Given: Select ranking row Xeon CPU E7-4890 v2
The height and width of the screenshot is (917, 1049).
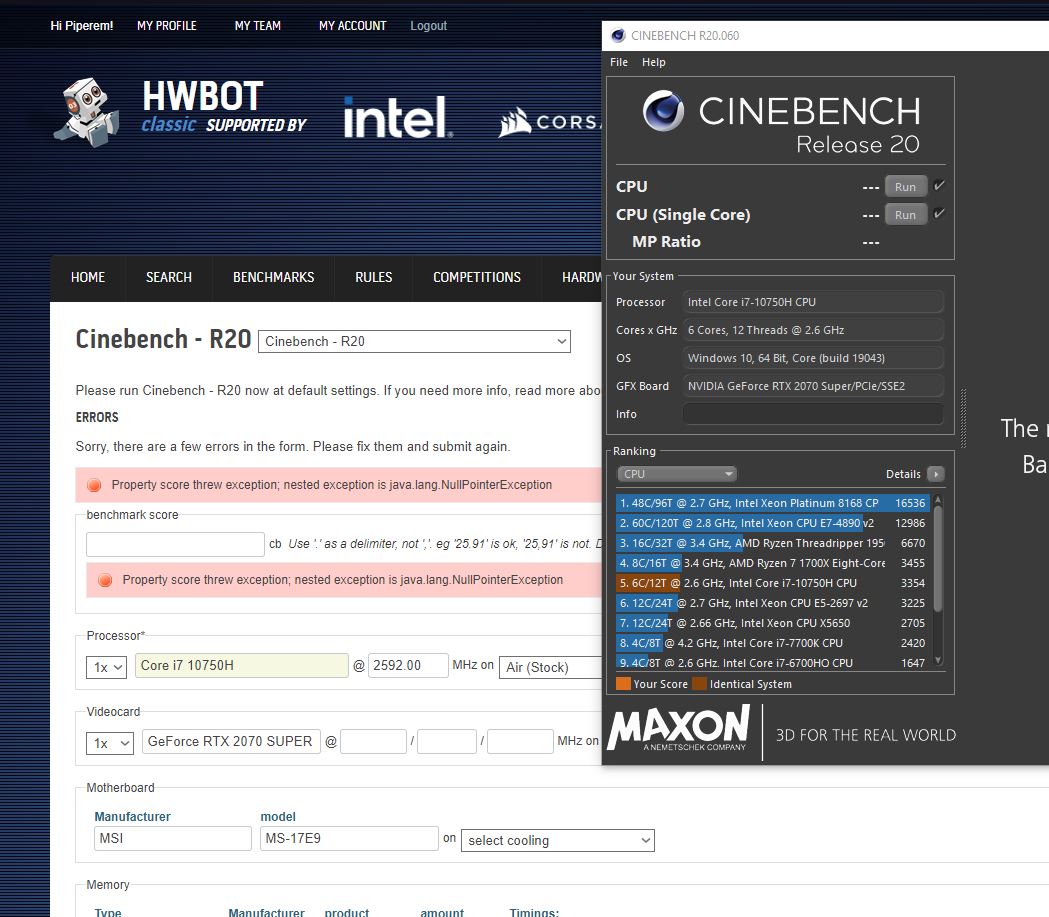Looking at the screenshot, I should (x=772, y=523).
